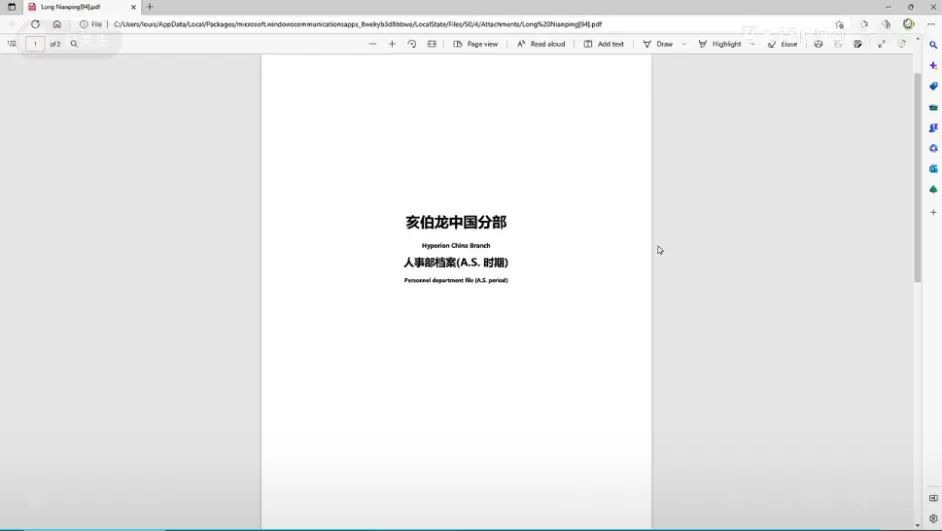Click the Add text button
The height and width of the screenshot is (531, 942).
click(x=604, y=44)
